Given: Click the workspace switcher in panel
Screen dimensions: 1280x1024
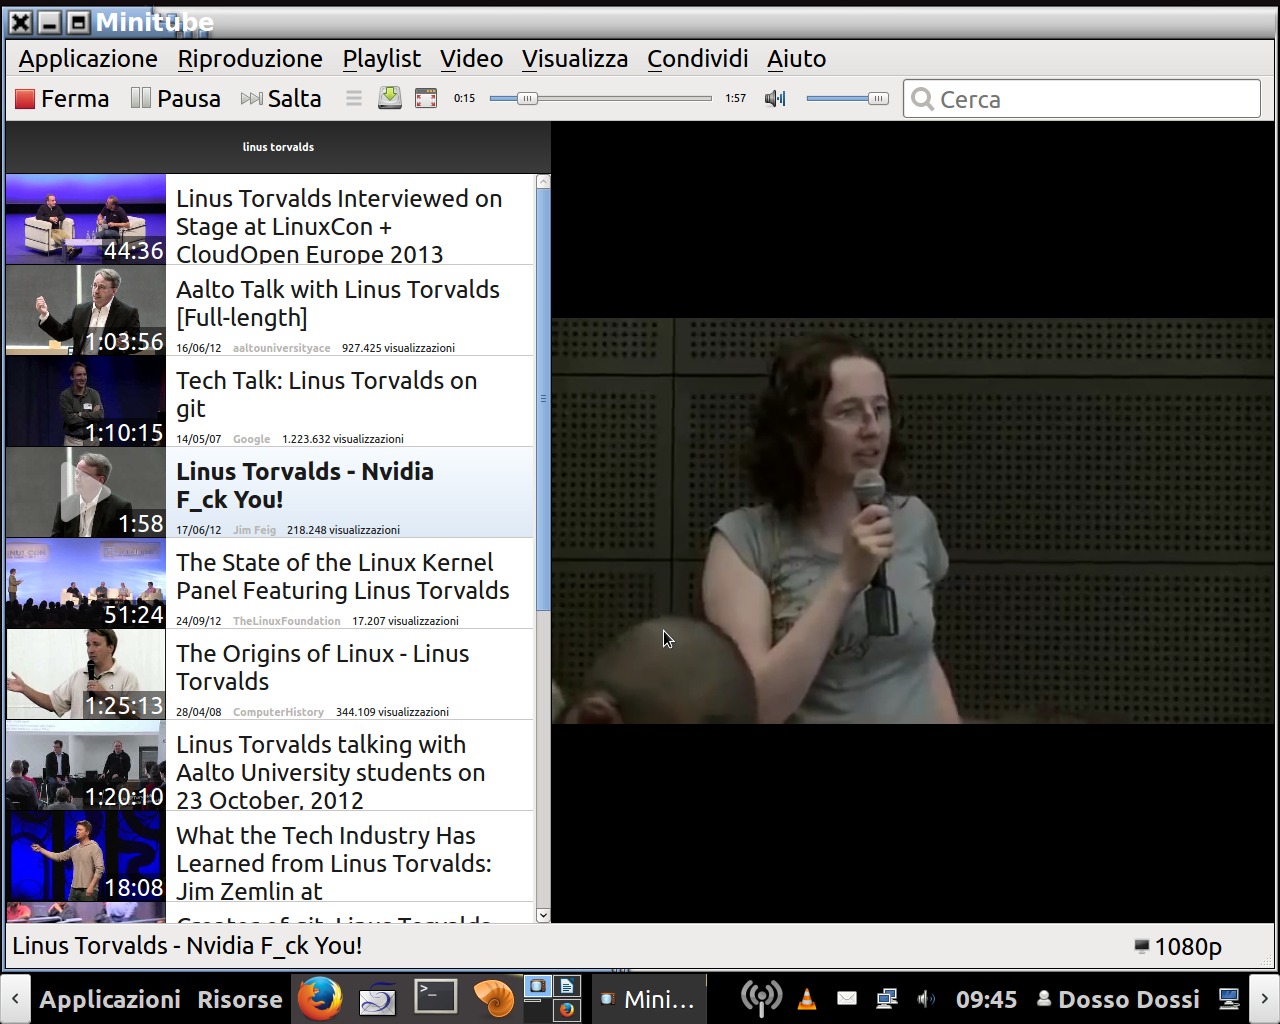Looking at the screenshot, I should pos(553,998).
